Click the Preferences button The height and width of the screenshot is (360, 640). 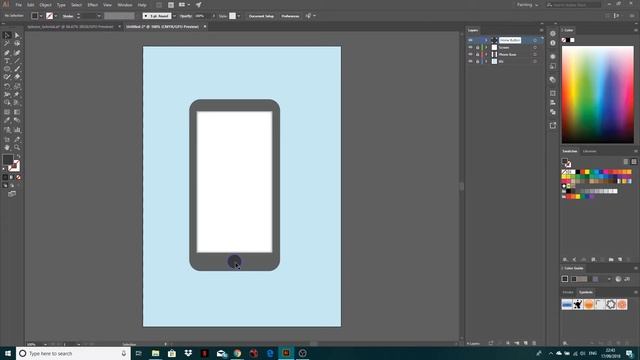coord(290,16)
